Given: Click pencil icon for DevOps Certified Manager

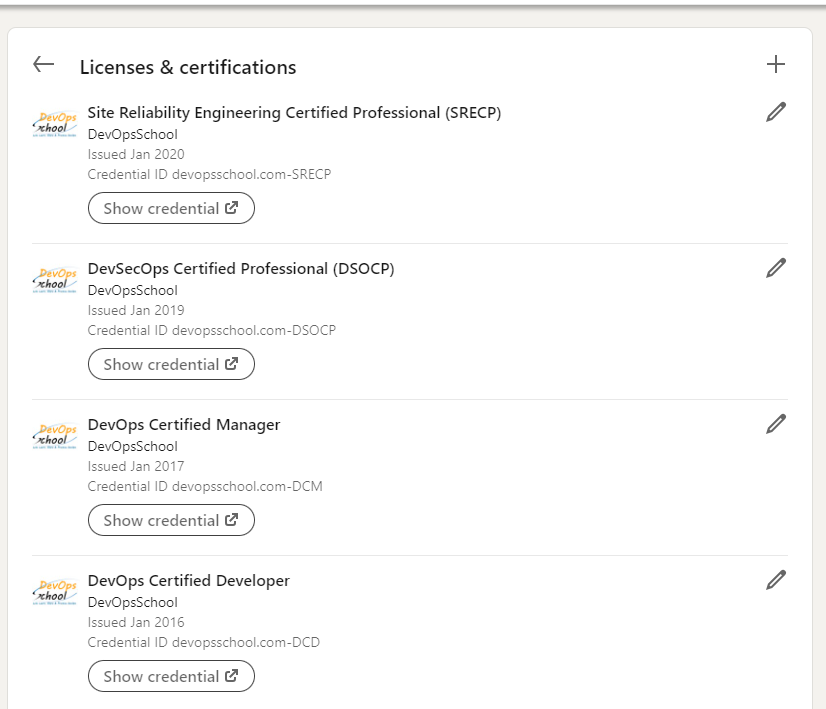Looking at the screenshot, I should (x=776, y=424).
